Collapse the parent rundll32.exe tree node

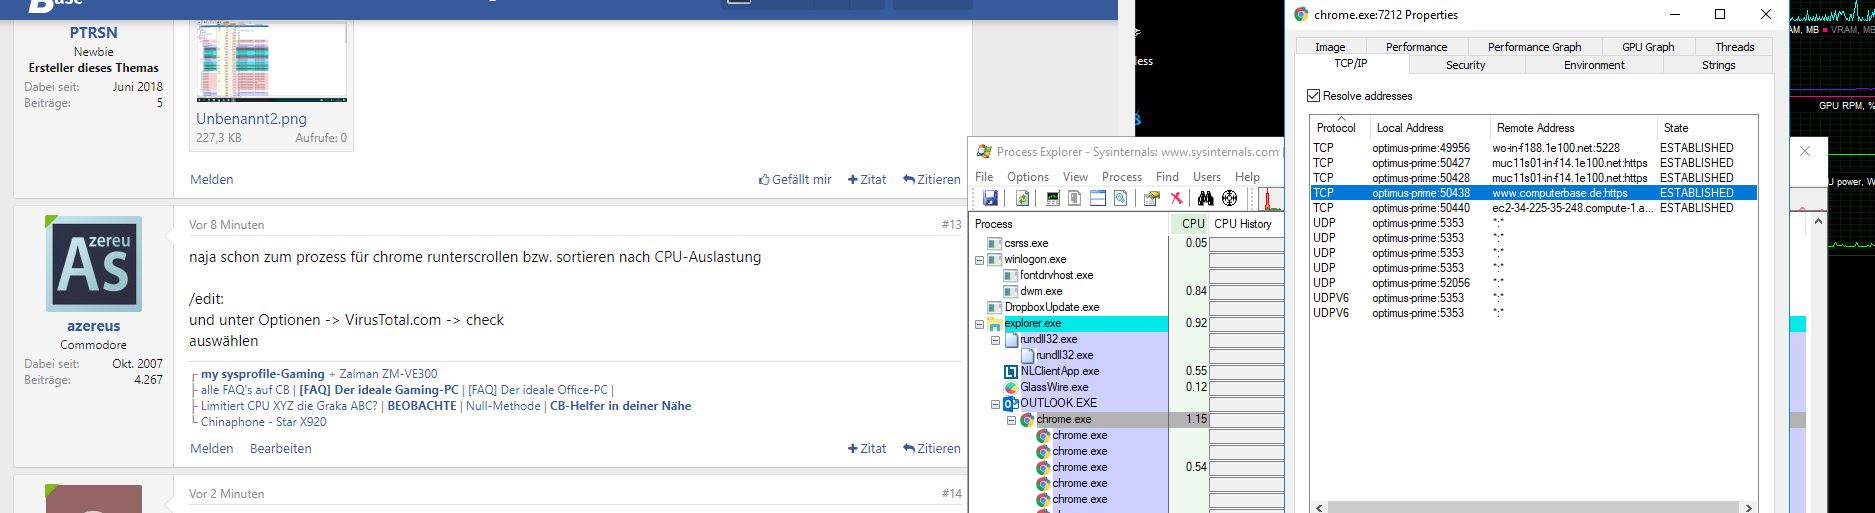(996, 340)
